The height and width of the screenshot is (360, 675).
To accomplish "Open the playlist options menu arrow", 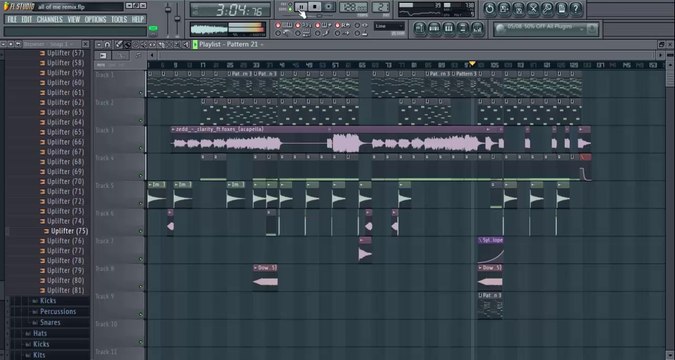I will point(99,44).
